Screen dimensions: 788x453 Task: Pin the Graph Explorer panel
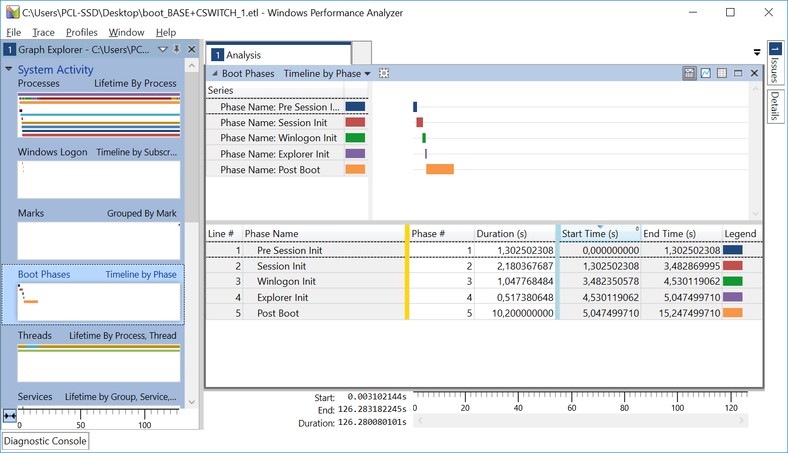click(177, 49)
